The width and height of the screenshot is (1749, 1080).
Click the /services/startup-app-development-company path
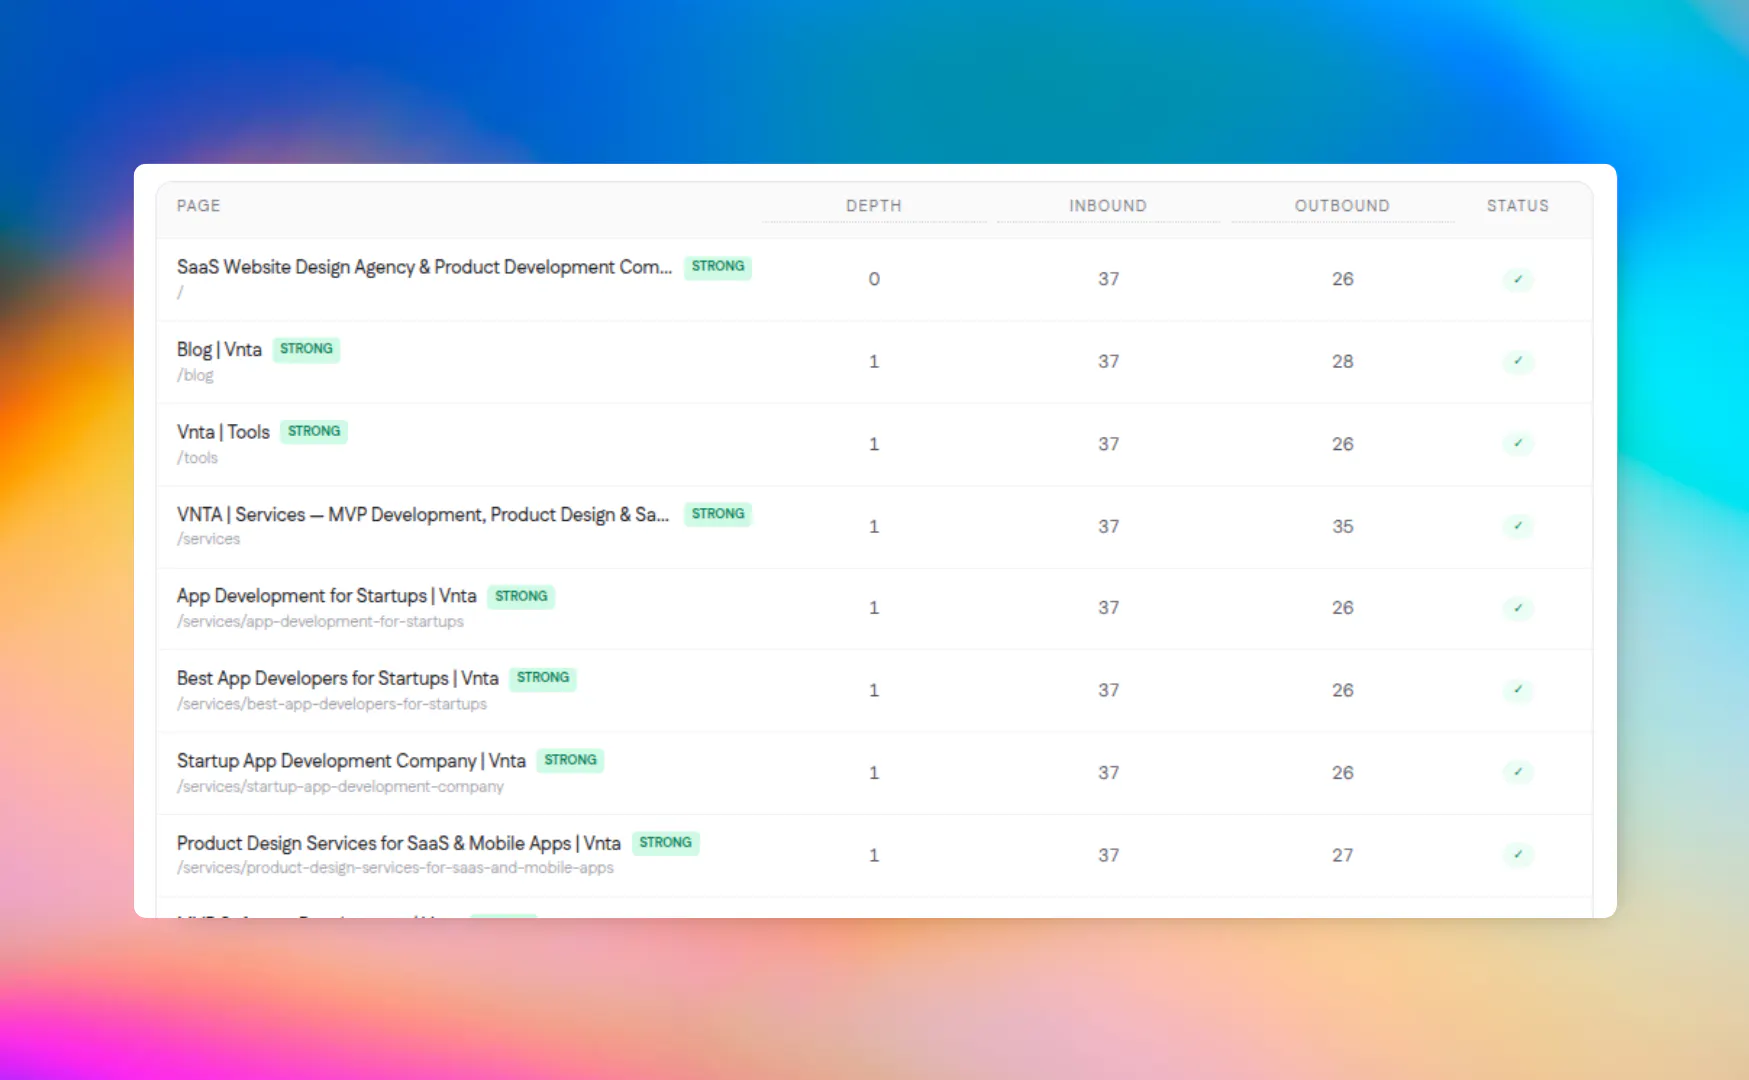[340, 787]
